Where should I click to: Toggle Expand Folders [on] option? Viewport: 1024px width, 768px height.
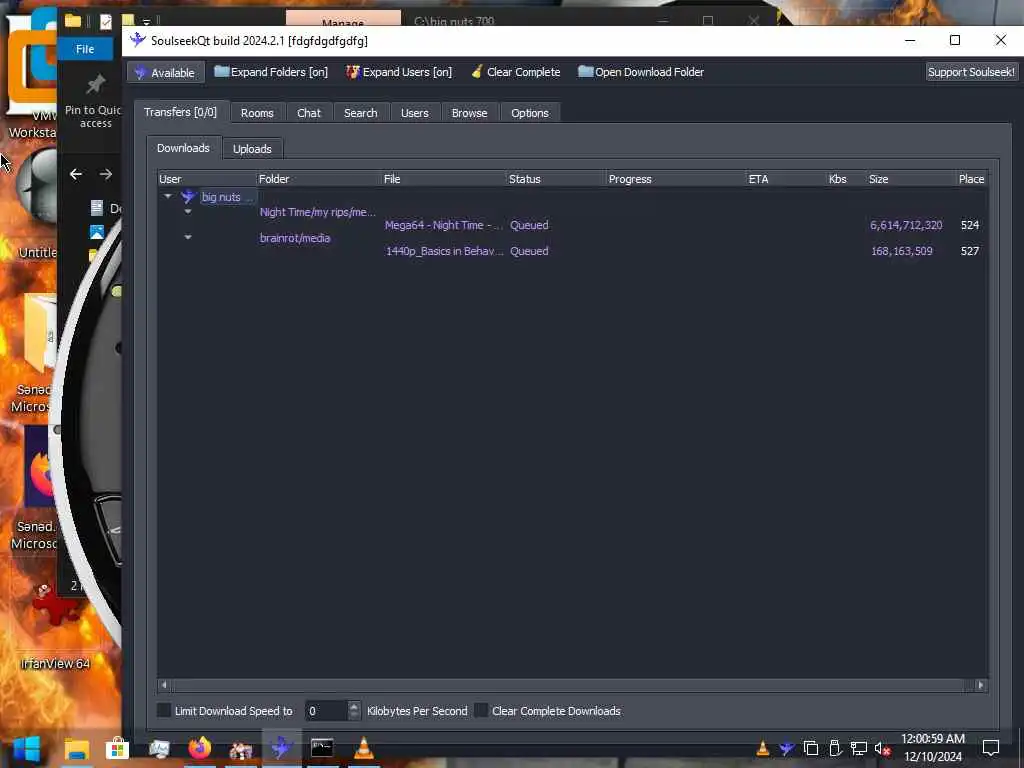point(271,72)
